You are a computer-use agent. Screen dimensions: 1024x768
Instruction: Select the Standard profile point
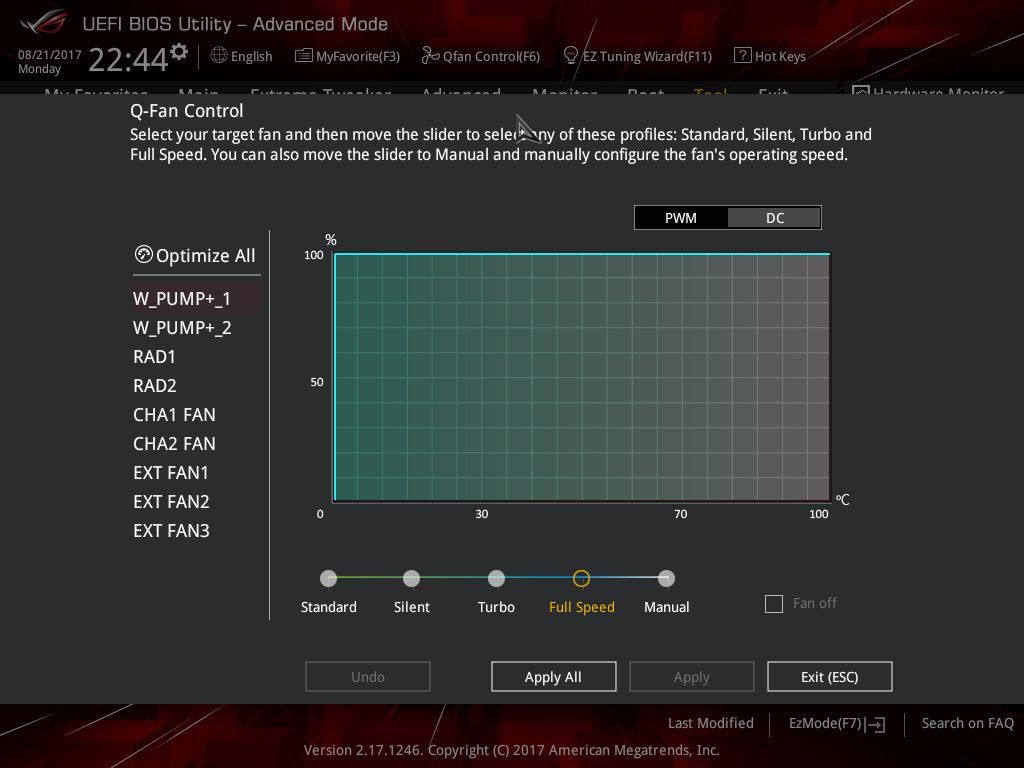(328, 578)
